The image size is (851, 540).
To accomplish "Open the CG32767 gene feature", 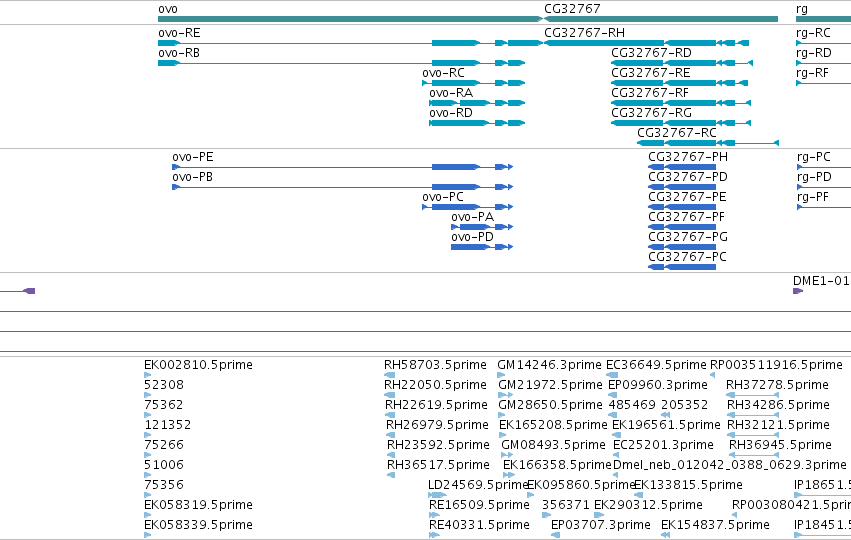I will pos(661,19).
